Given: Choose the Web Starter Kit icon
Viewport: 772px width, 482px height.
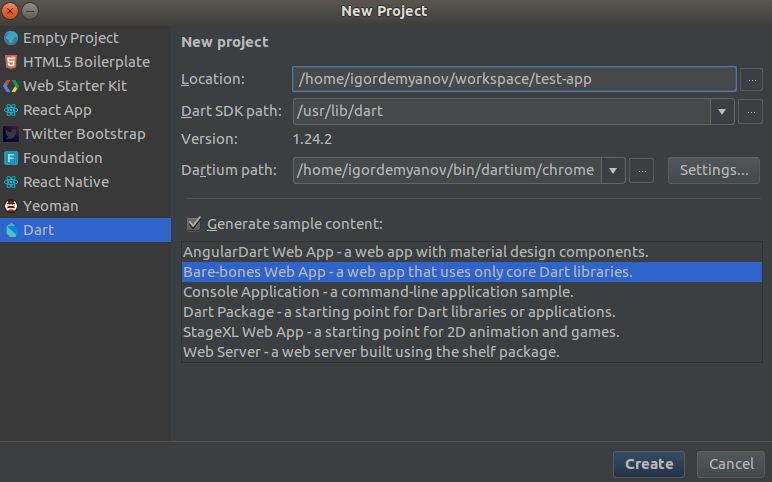Looking at the screenshot, I should click(11, 86).
